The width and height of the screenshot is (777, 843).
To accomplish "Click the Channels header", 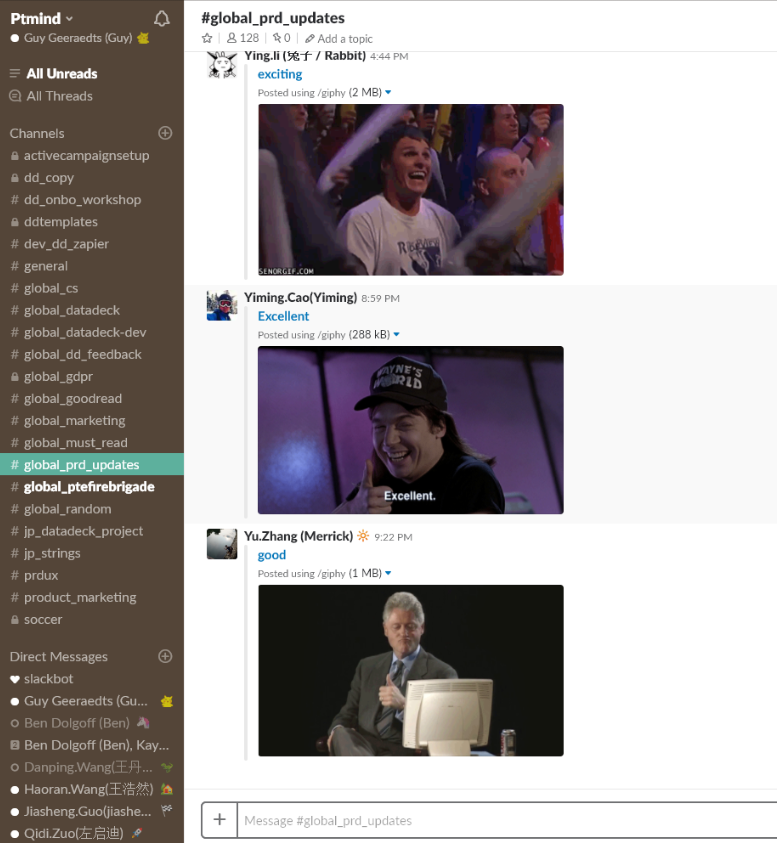I will point(37,133).
